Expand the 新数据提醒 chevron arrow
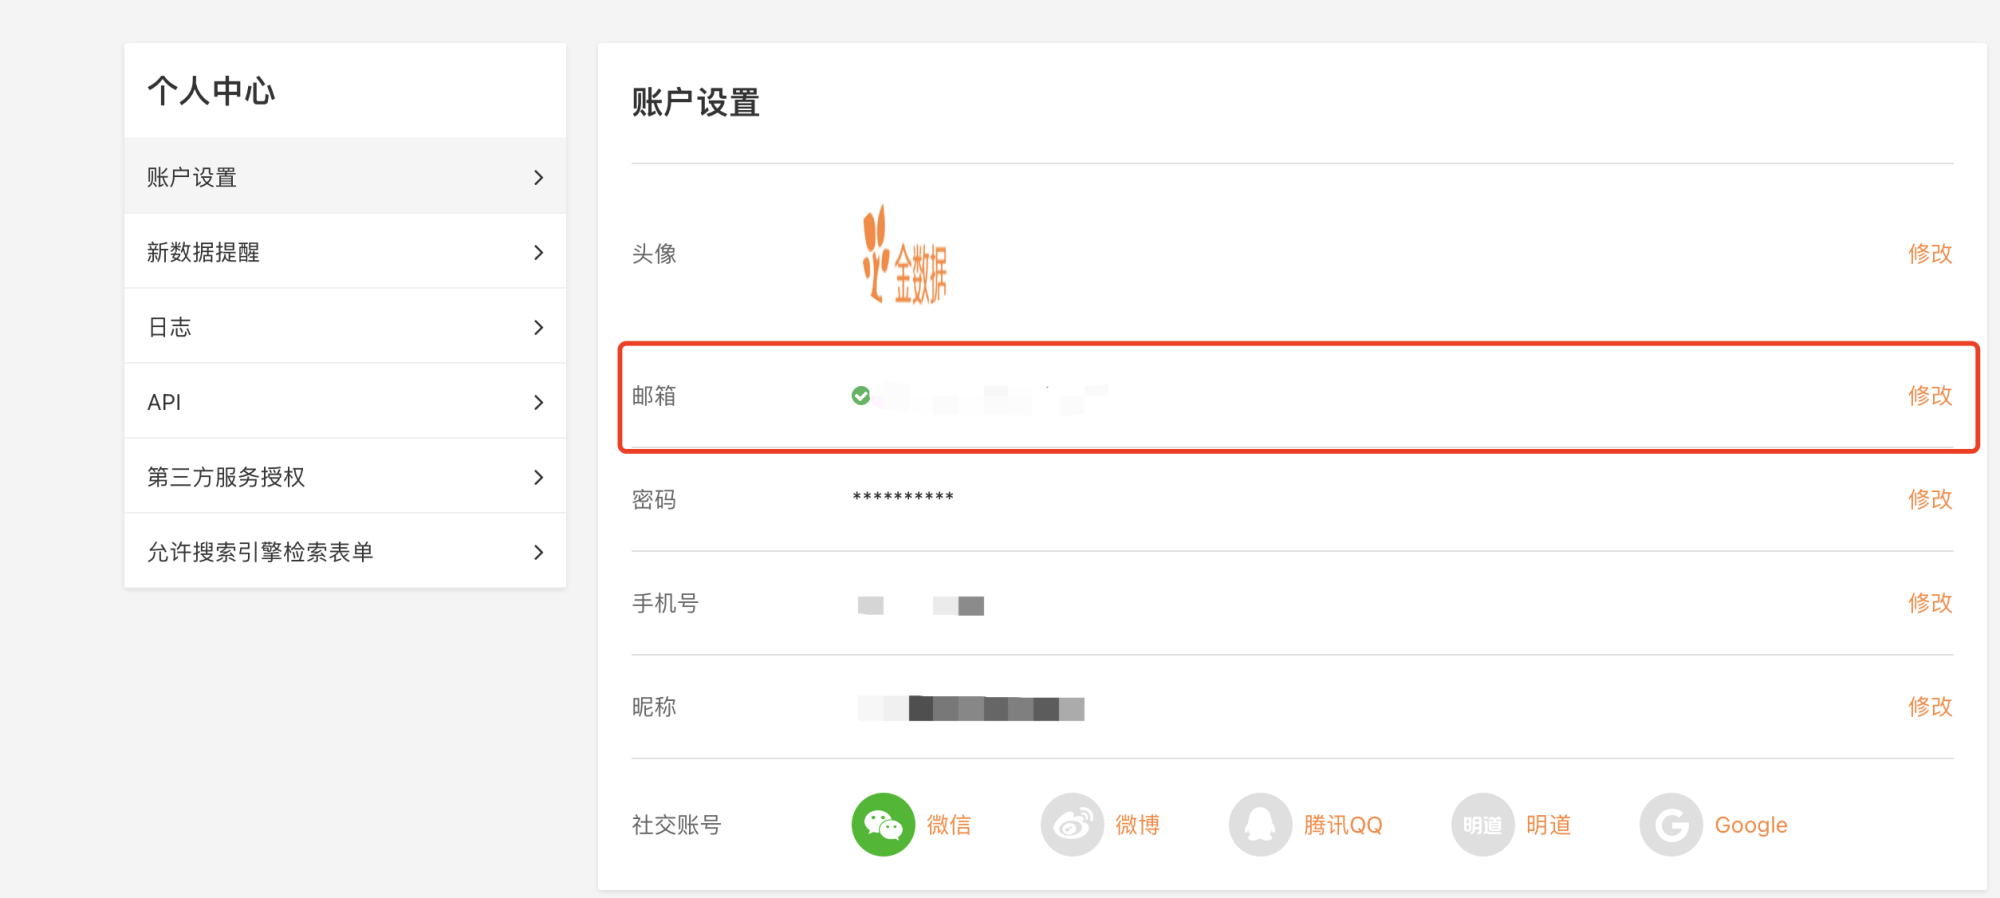Image resolution: width=2000 pixels, height=898 pixels. tap(539, 252)
